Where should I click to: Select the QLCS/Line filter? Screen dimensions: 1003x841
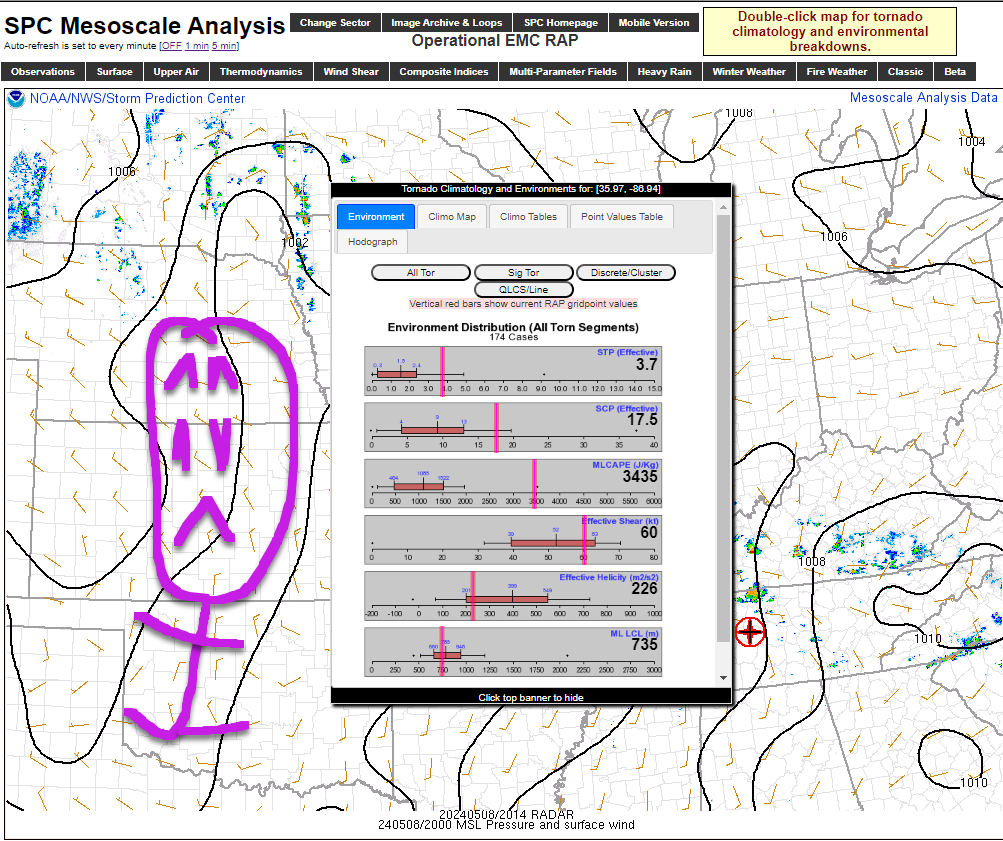[523, 290]
